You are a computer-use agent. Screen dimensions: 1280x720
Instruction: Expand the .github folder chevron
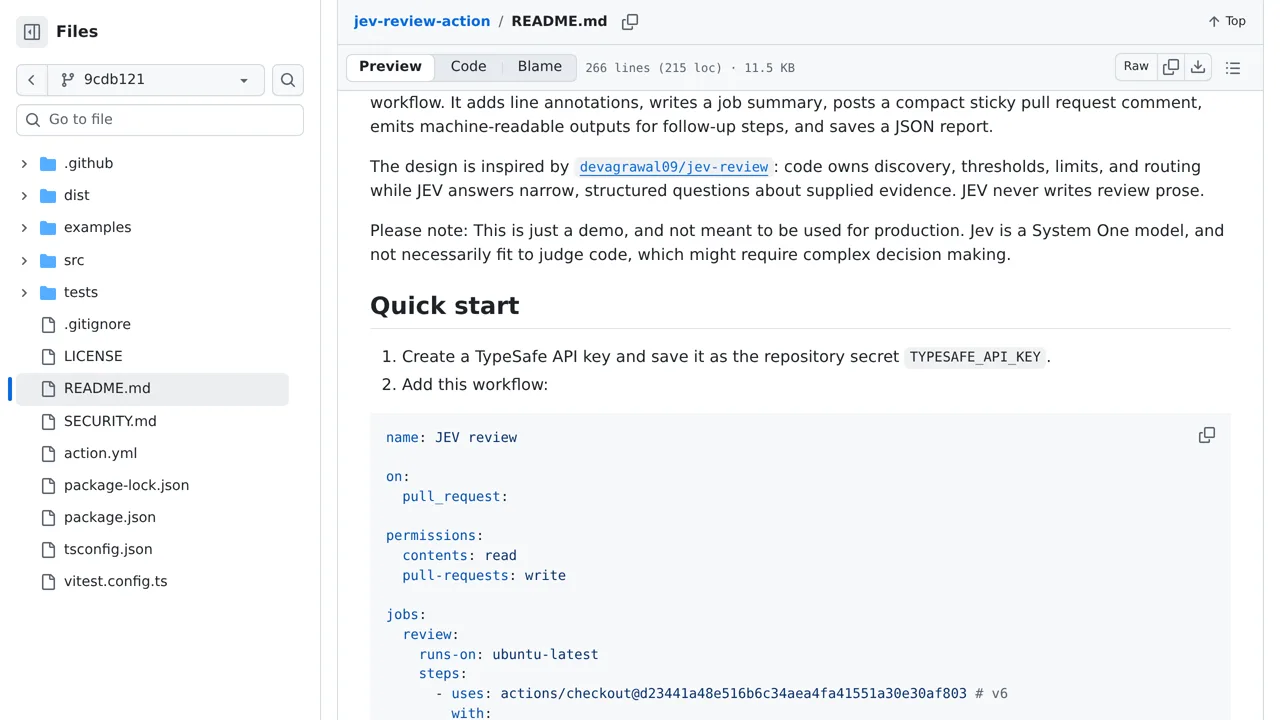[x=24, y=163]
